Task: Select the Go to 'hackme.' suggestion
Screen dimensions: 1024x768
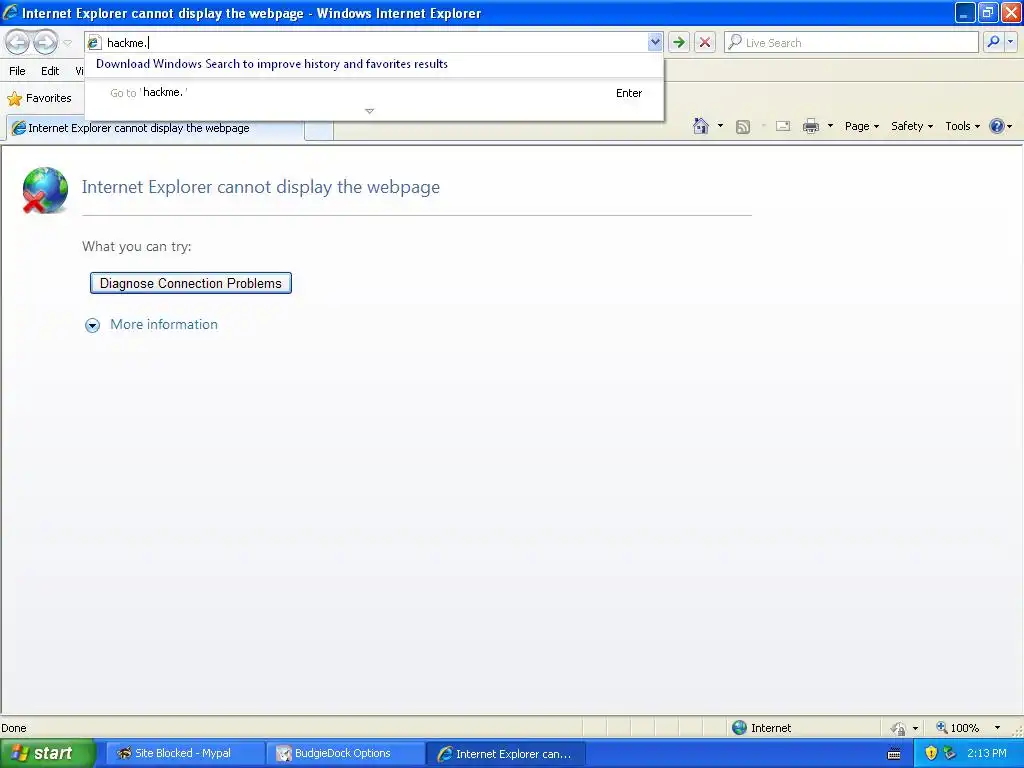Action: click(374, 93)
